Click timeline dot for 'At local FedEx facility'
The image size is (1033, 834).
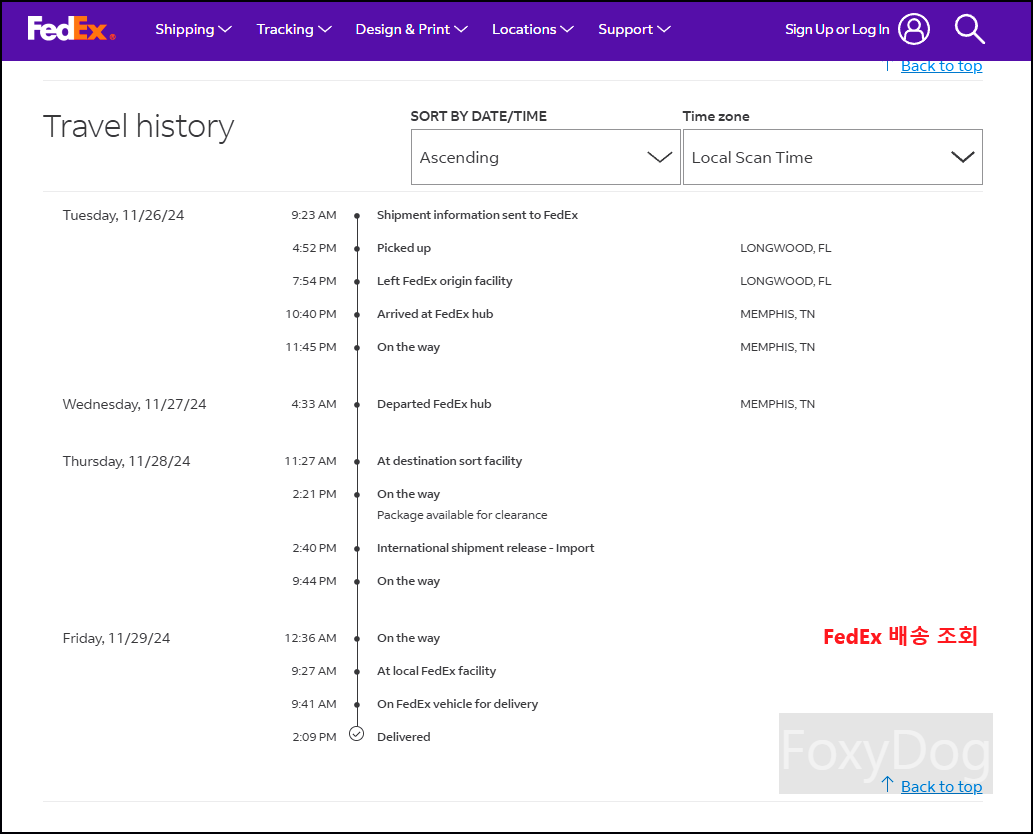click(x=357, y=671)
